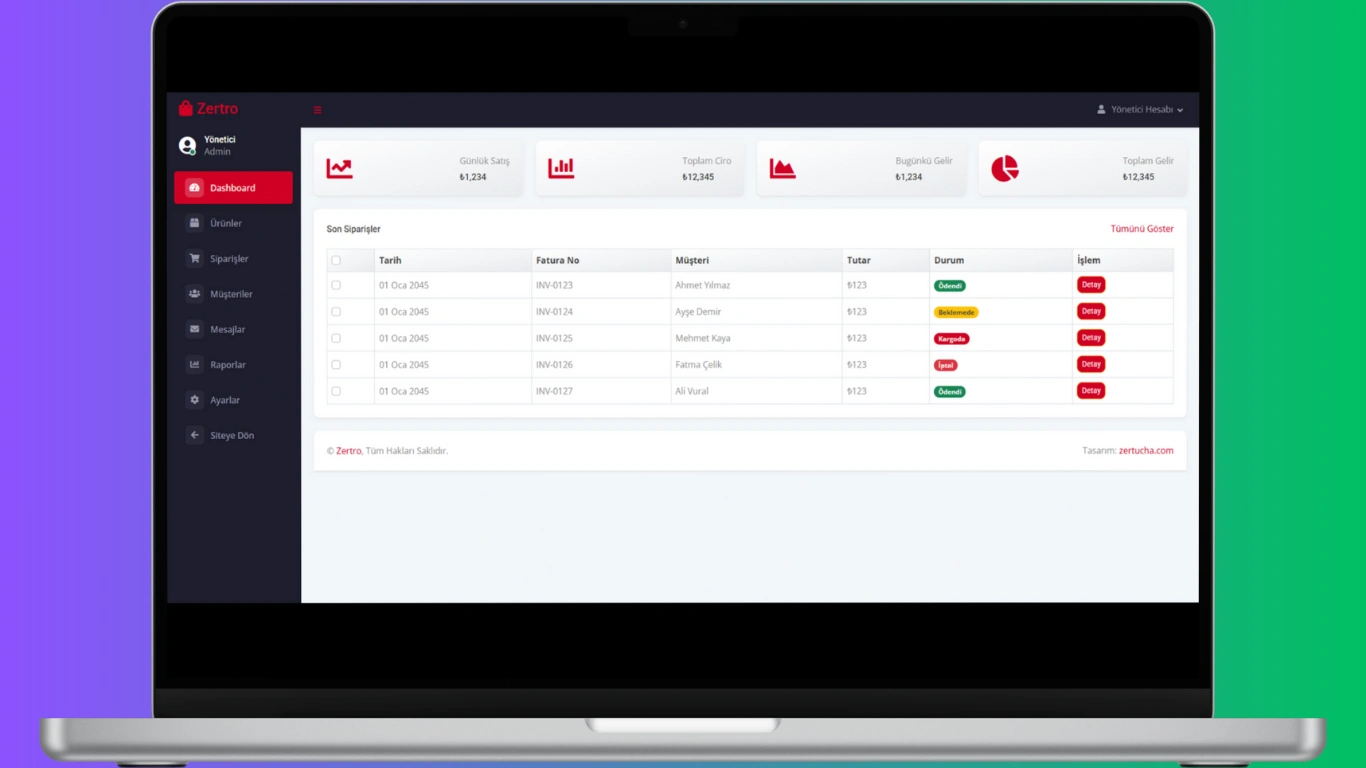Image resolution: width=1366 pixels, height=768 pixels.
Task: Open the zertucha.com footer link
Action: [1146, 451]
